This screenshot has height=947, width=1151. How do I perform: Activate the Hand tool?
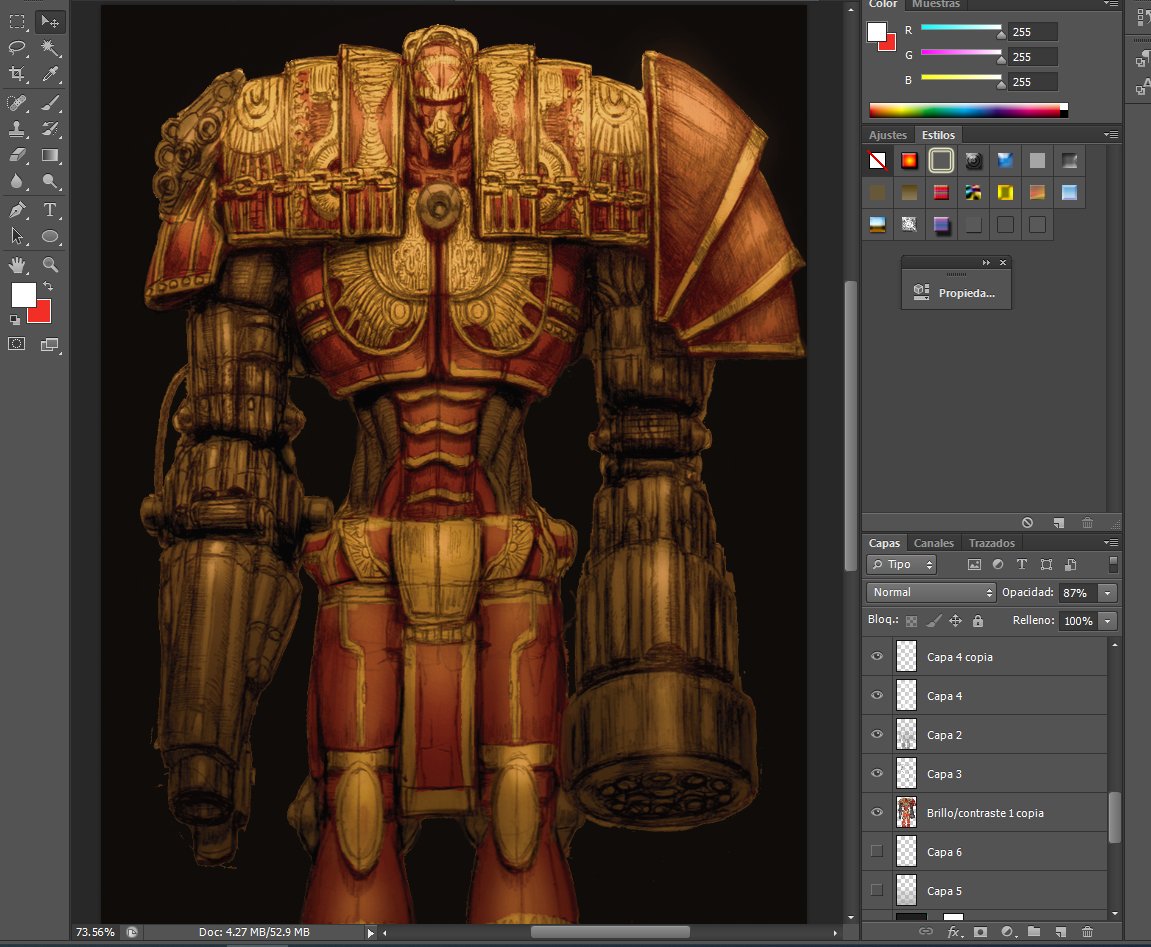tap(18, 264)
